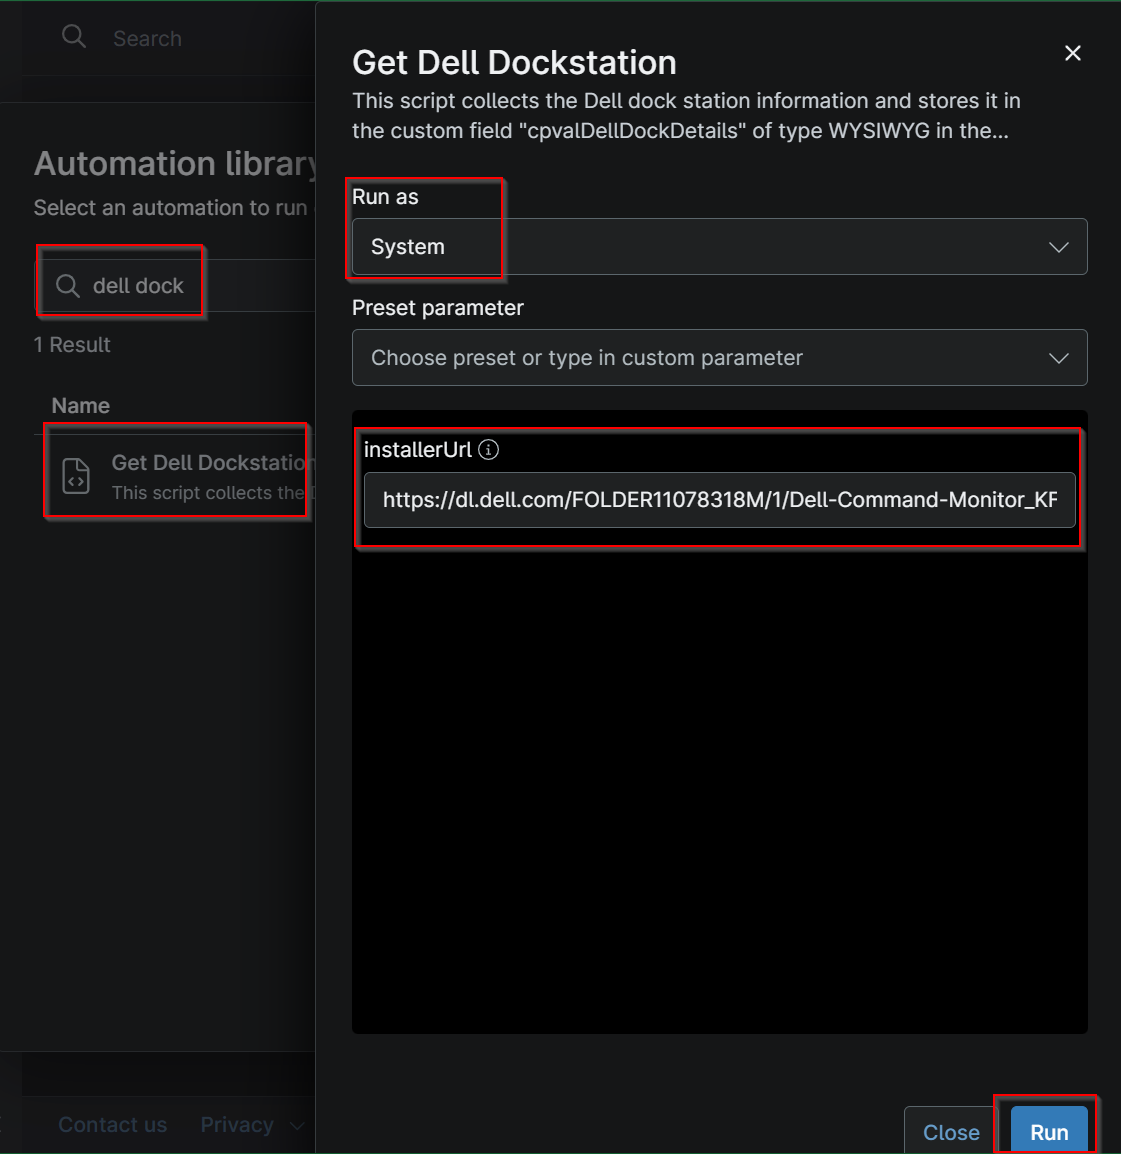
Task: Click the Automation library heading
Action: (x=175, y=163)
